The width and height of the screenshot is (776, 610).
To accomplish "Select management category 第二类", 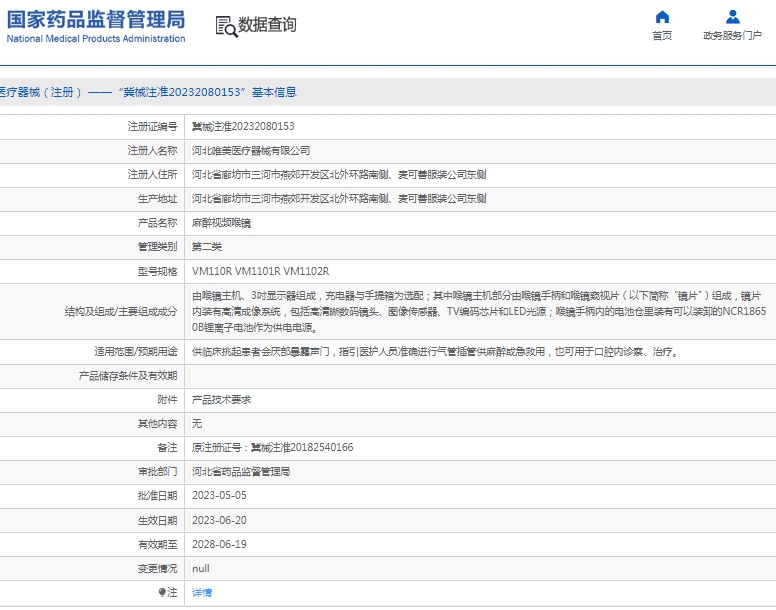I will (x=207, y=246).
